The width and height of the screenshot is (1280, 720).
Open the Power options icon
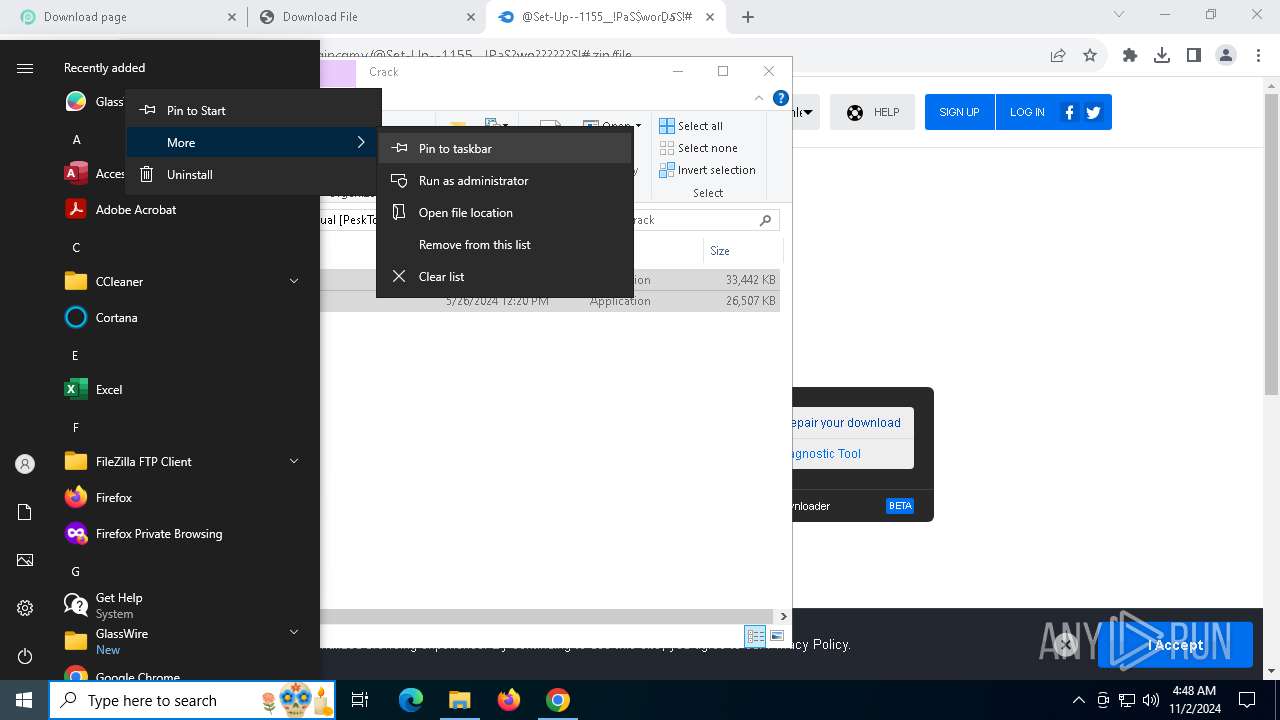[25, 656]
